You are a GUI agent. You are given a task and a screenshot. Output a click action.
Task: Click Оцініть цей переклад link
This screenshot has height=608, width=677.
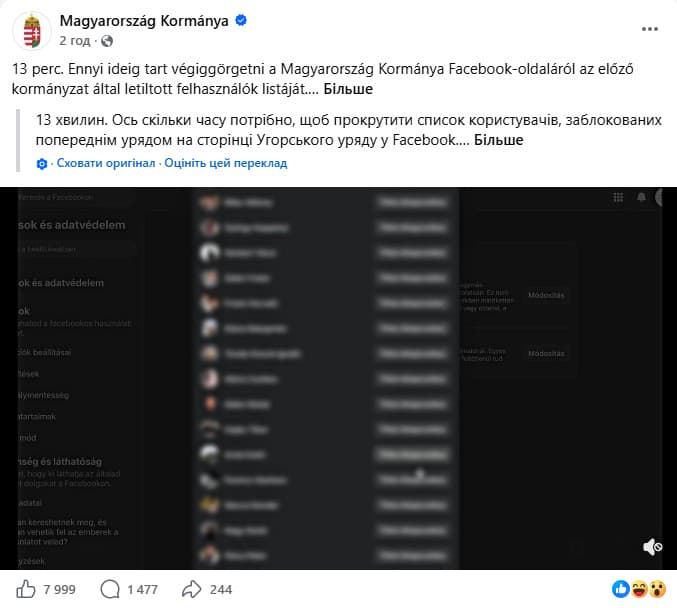click(225, 163)
